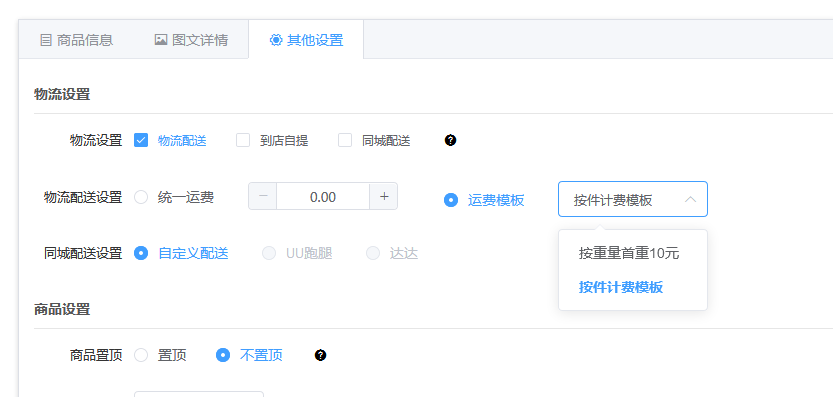Select the UU跑腿 radio button
The height and width of the screenshot is (397, 833).
point(269,254)
